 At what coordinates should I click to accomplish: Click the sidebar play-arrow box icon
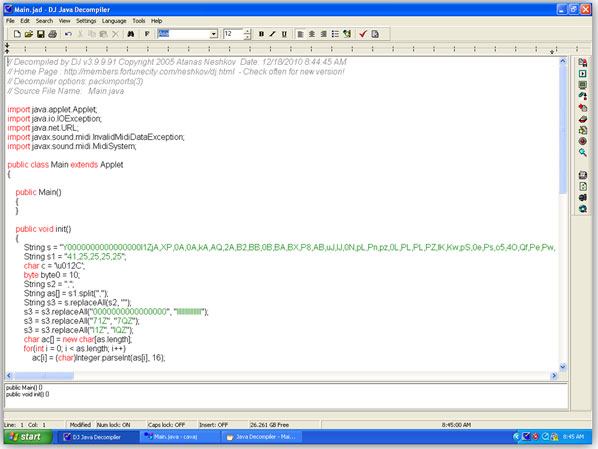tap(582, 74)
